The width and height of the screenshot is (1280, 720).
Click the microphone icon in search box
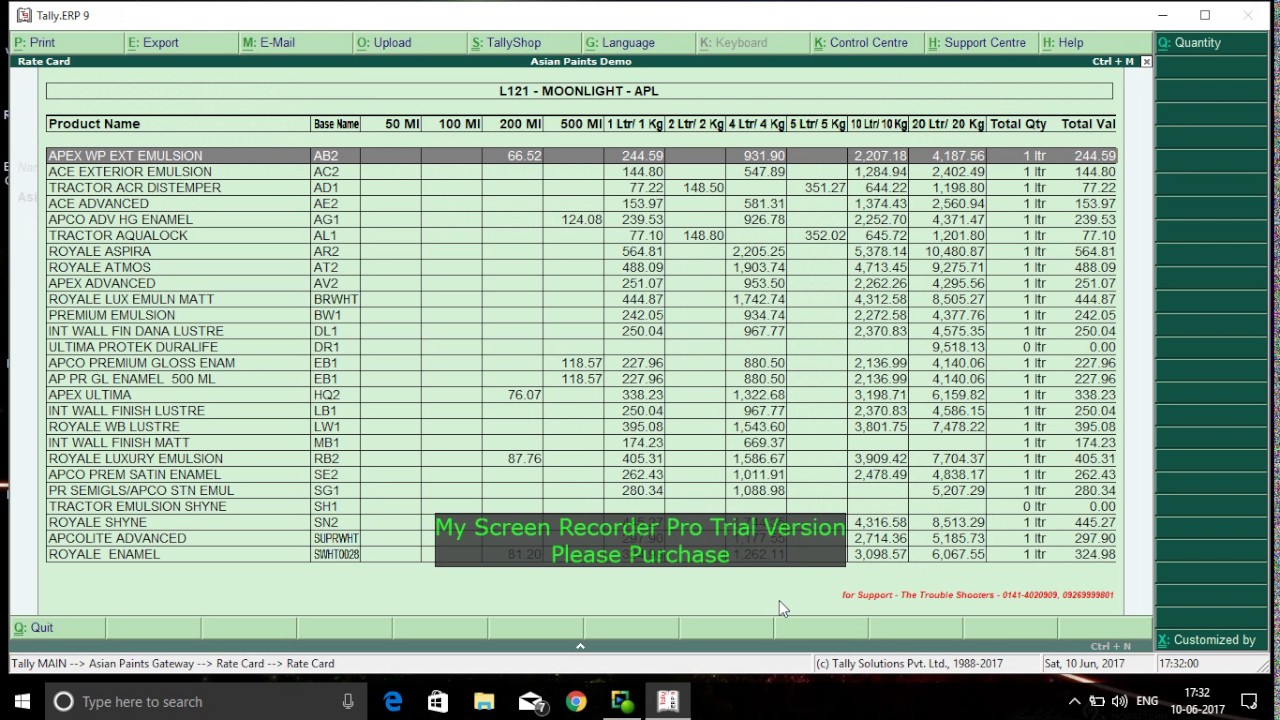(x=348, y=701)
